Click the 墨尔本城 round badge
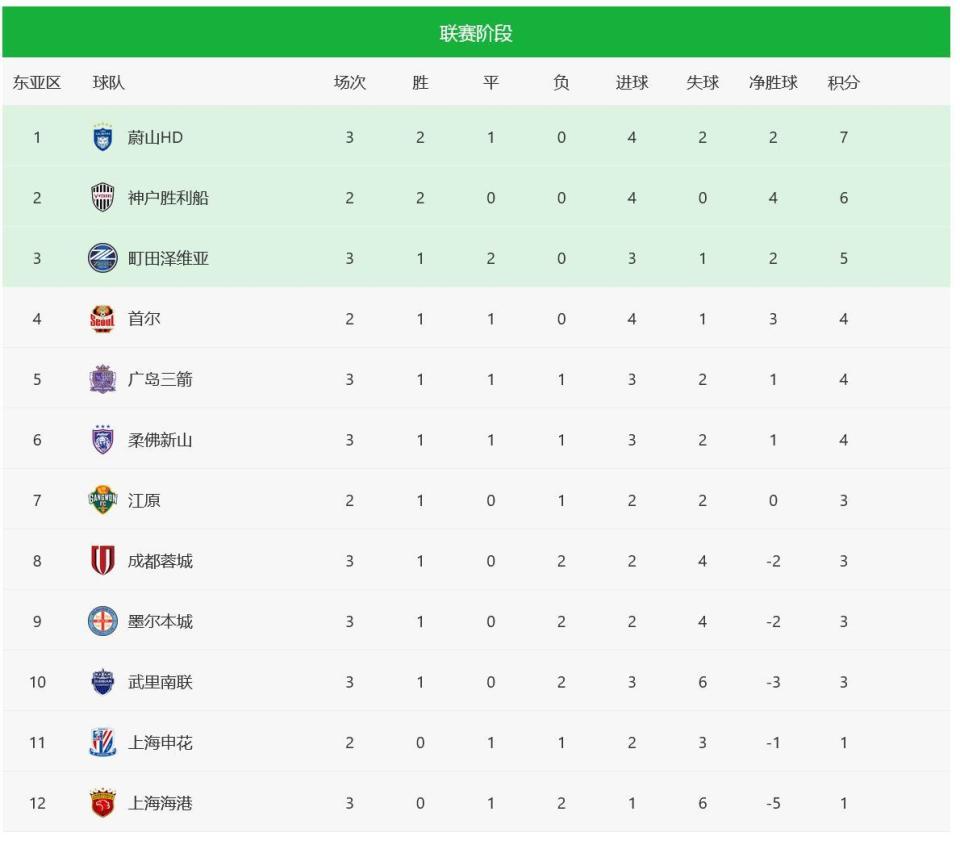Image resolution: width=960 pixels, height=845 pixels. click(103, 621)
